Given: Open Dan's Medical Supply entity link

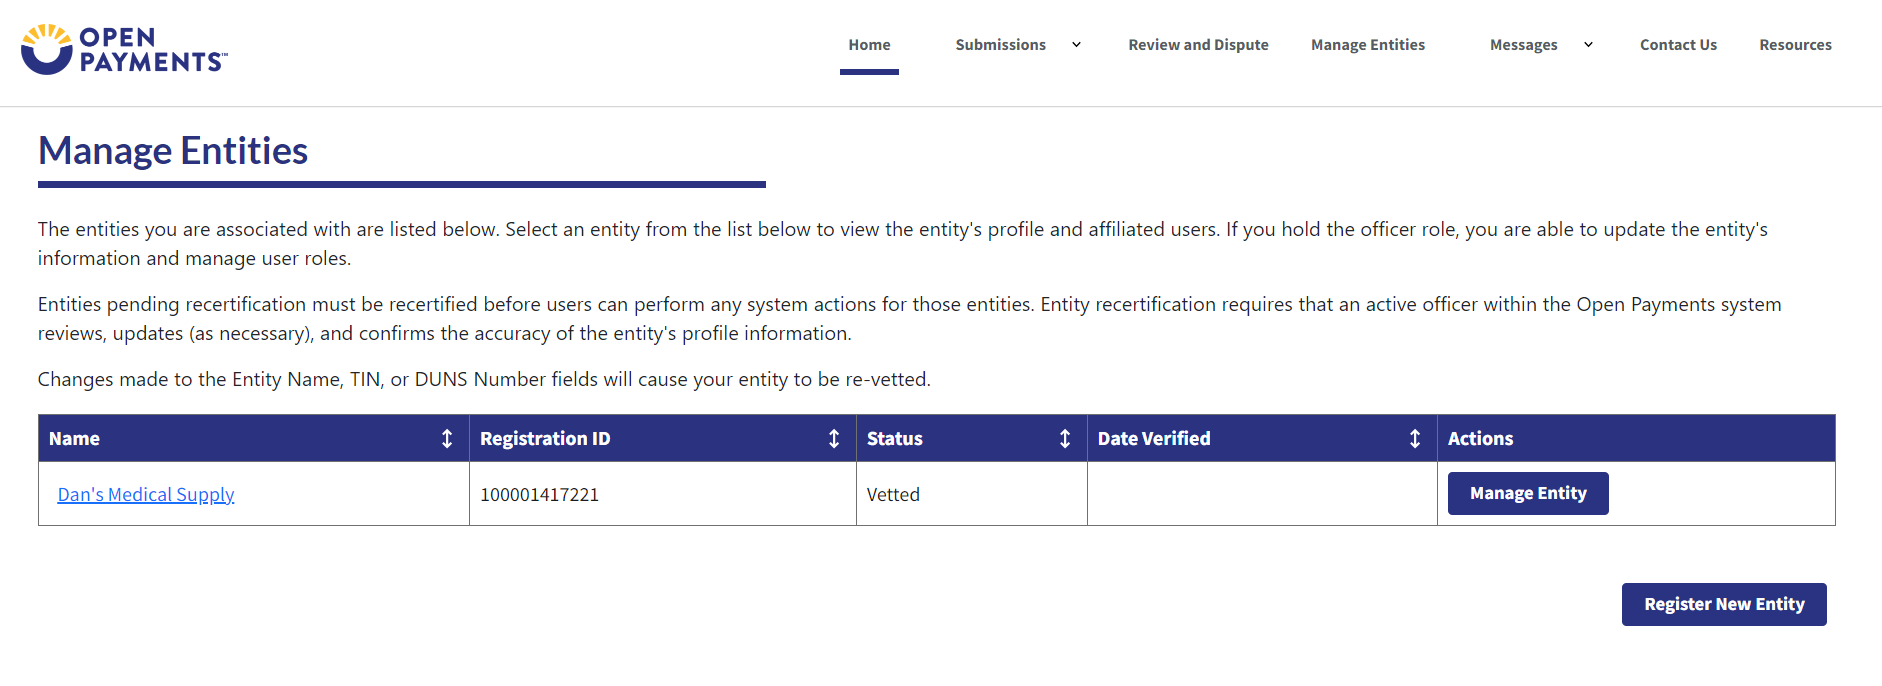Looking at the screenshot, I should coord(146,495).
